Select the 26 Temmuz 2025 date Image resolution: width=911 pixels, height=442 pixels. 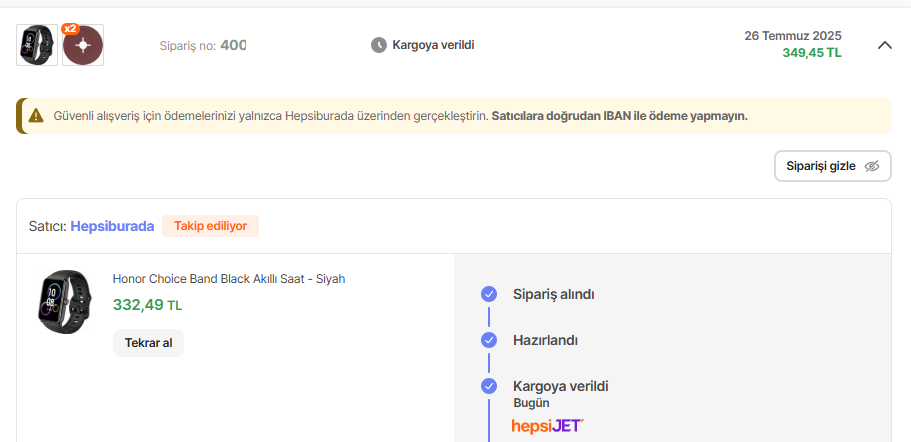click(793, 35)
